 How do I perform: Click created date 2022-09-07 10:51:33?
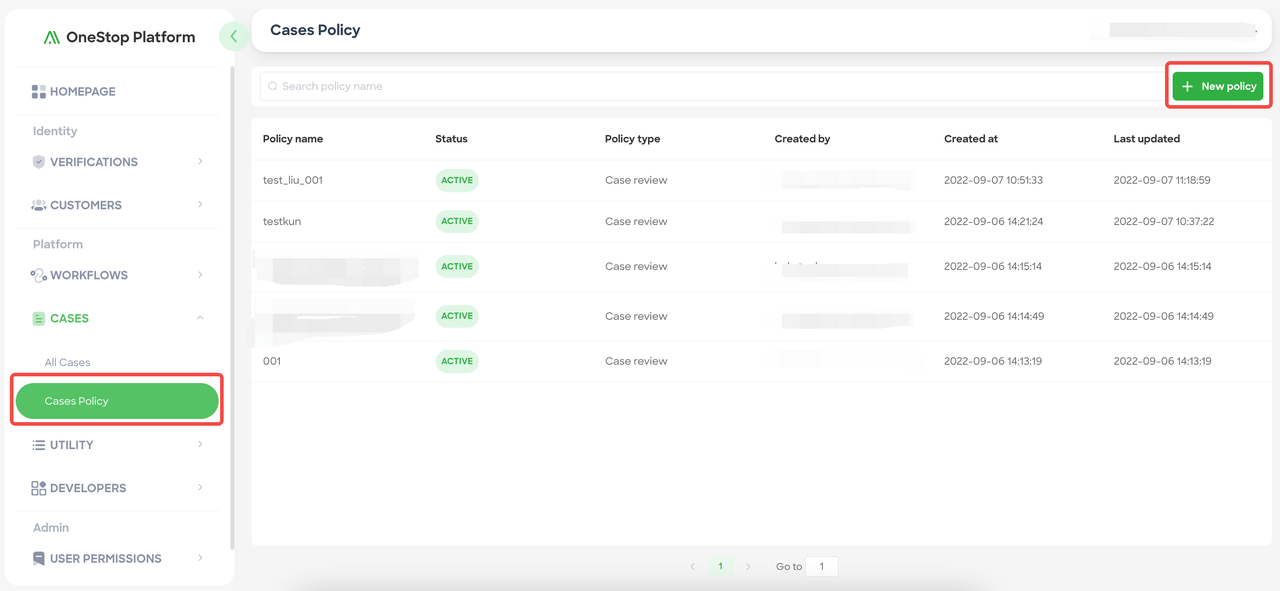[x=993, y=181]
